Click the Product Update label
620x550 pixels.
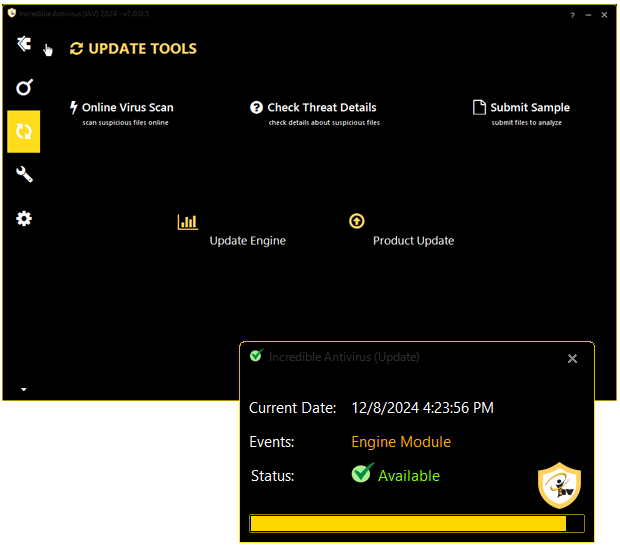coord(413,241)
